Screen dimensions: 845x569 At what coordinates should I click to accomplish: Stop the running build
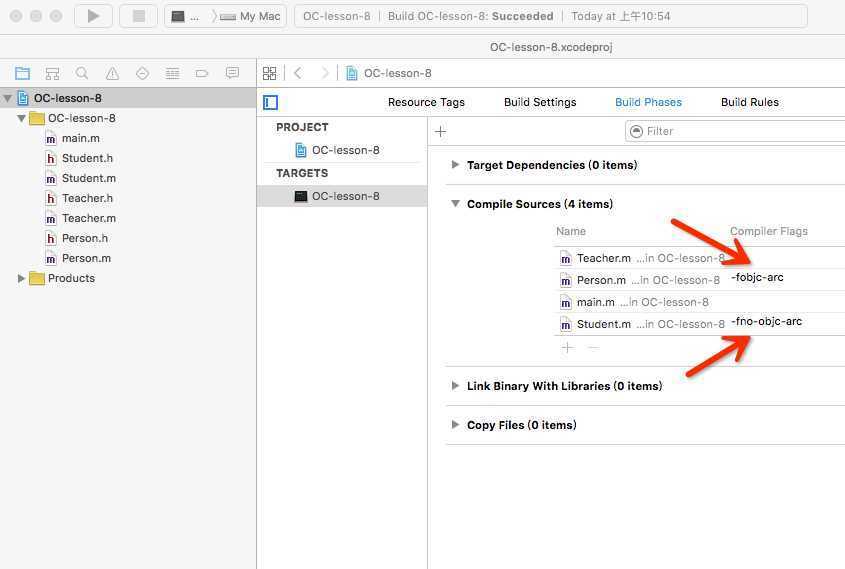point(138,16)
